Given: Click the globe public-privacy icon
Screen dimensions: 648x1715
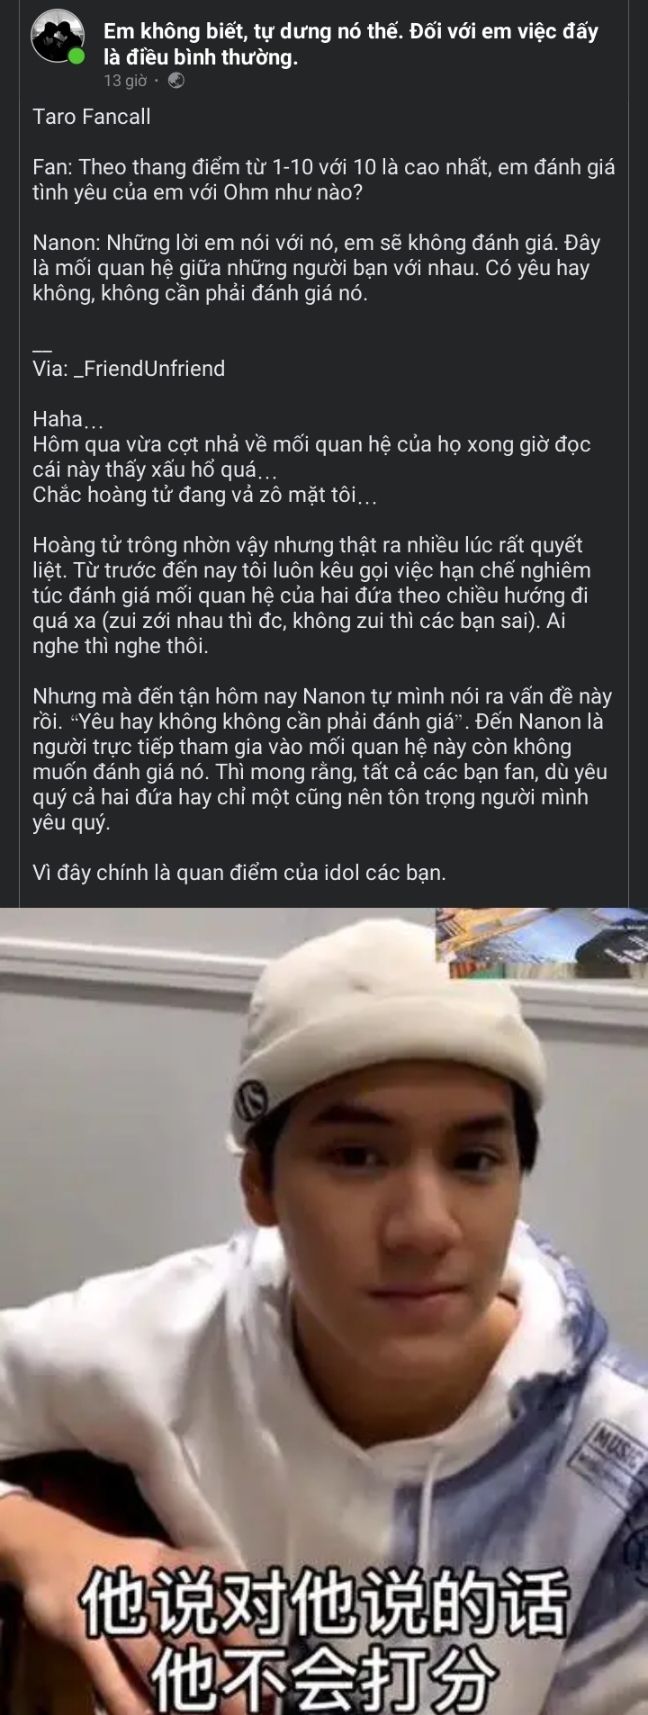Looking at the screenshot, I should [x=176, y=80].
